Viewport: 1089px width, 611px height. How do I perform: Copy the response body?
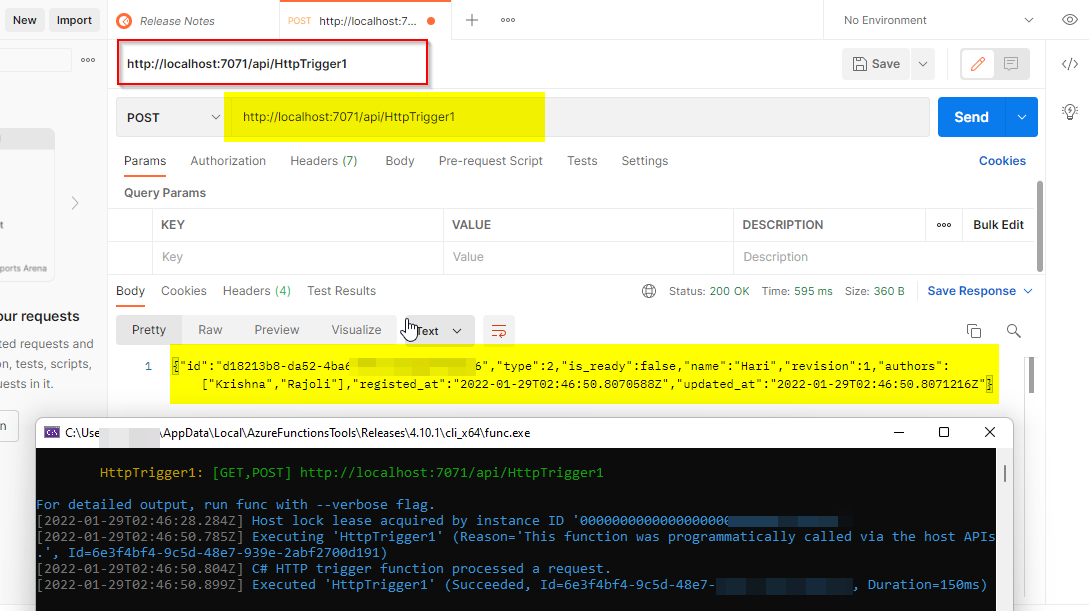[x=974, y=330]
